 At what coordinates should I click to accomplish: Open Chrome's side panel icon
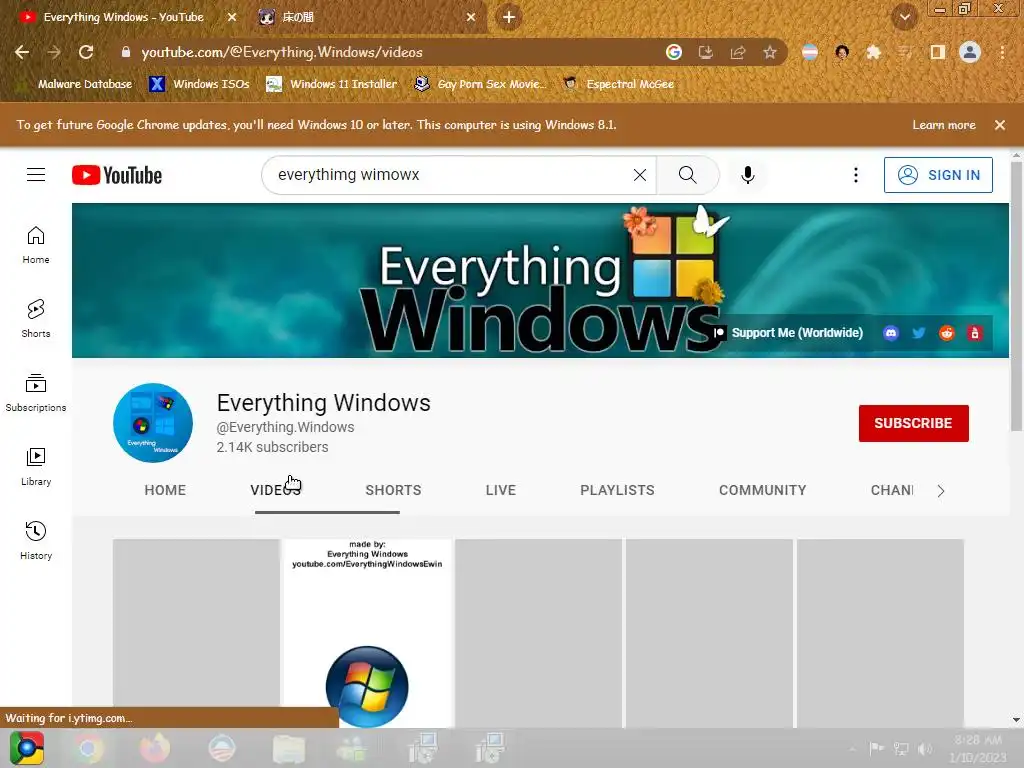937,52
